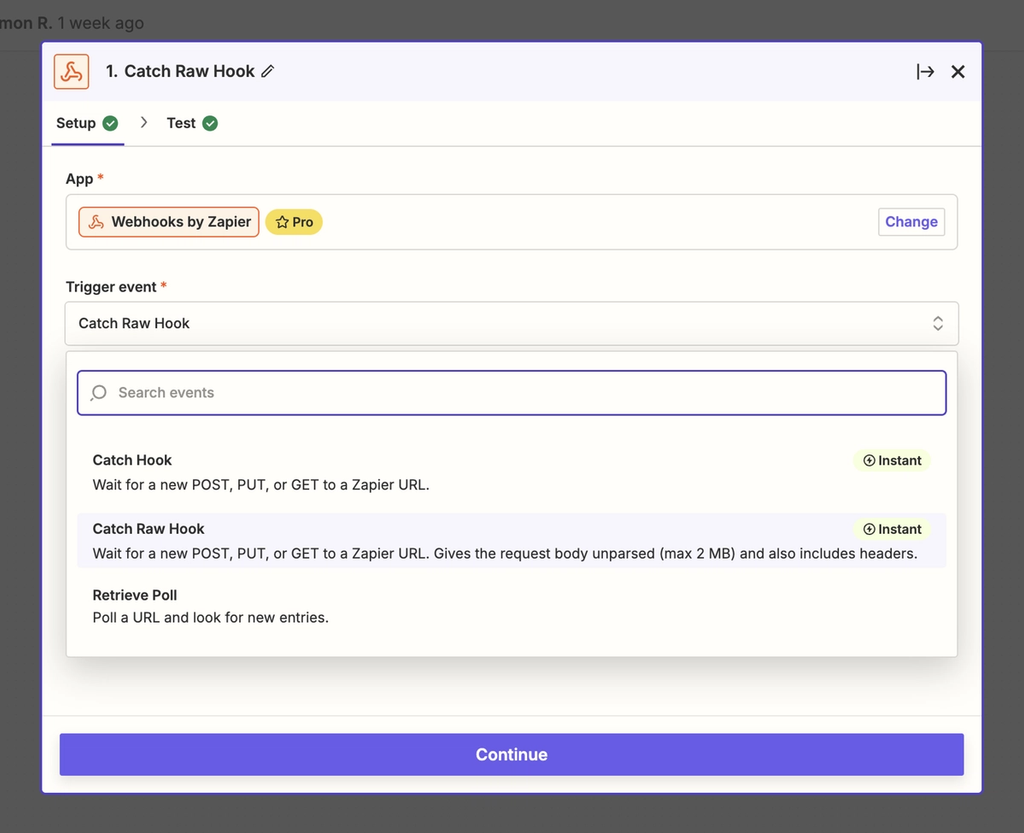
Task: Click Instant badge on Catch Raw Hook
Action: 891,529
